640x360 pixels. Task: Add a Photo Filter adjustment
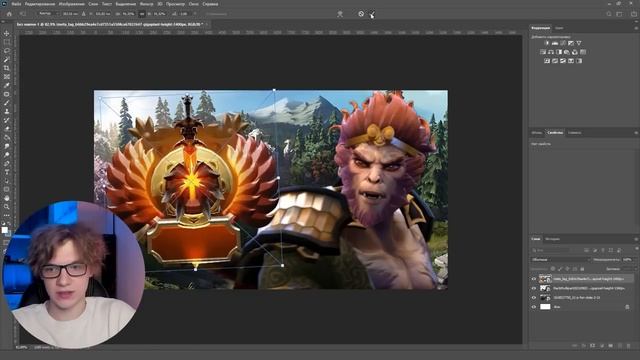567,52
